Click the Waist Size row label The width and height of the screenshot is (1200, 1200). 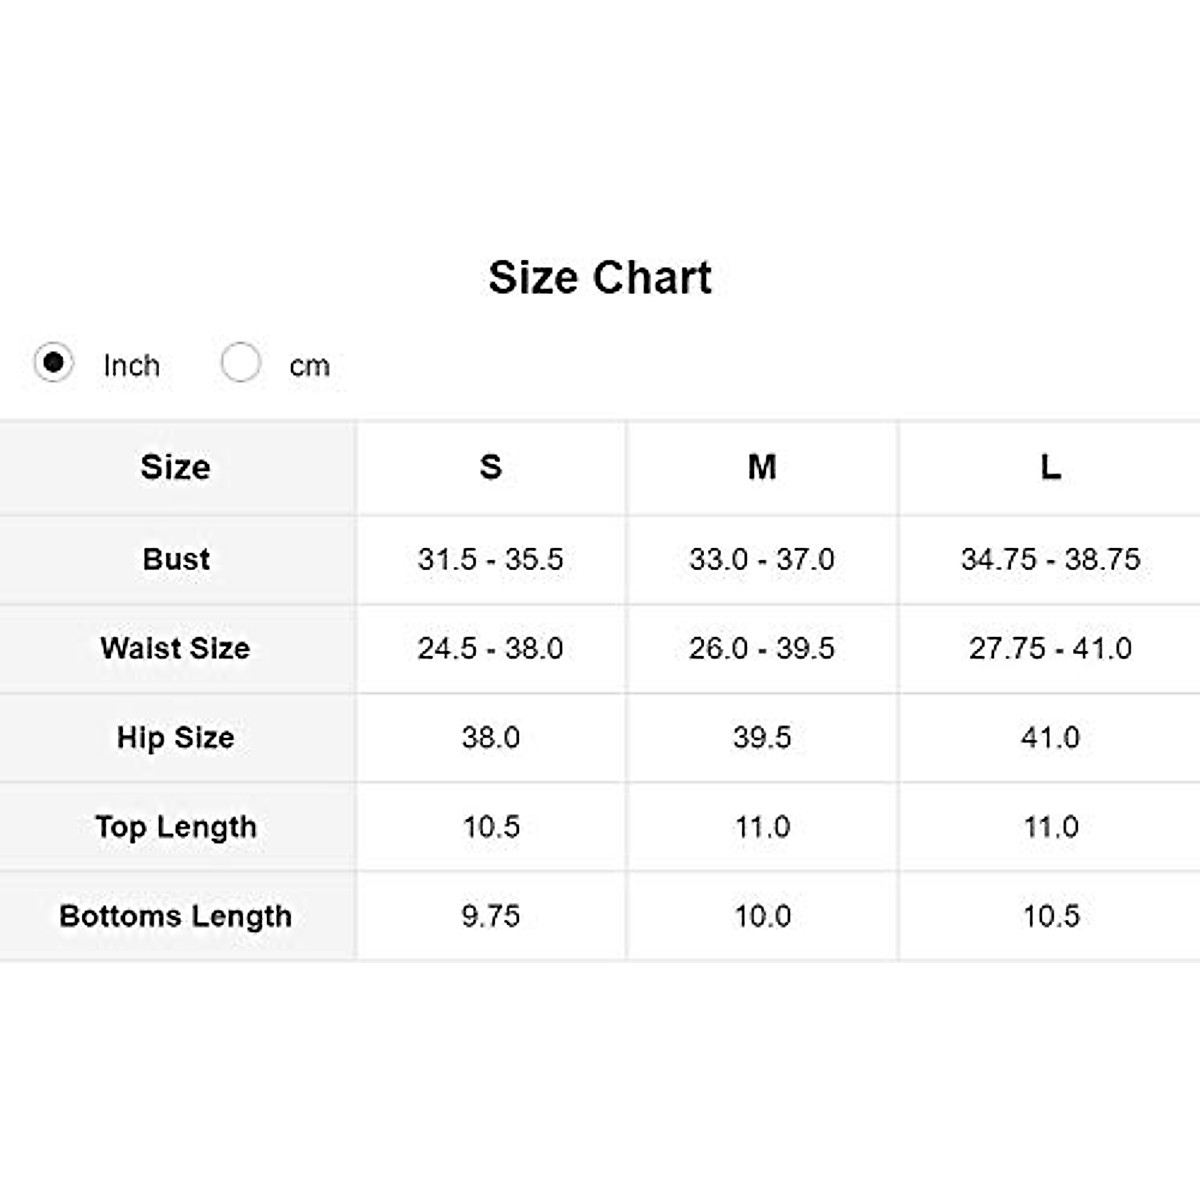[176, 648]
